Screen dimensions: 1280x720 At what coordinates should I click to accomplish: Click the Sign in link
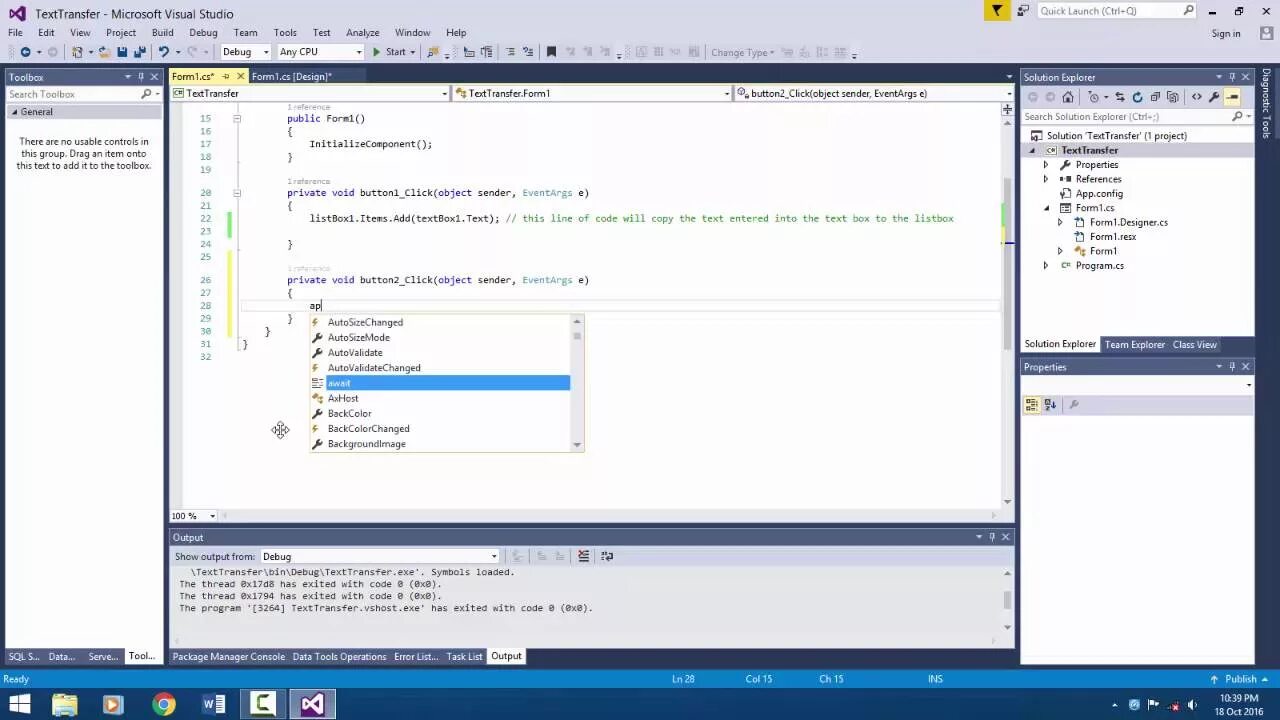click(1225, 33)
